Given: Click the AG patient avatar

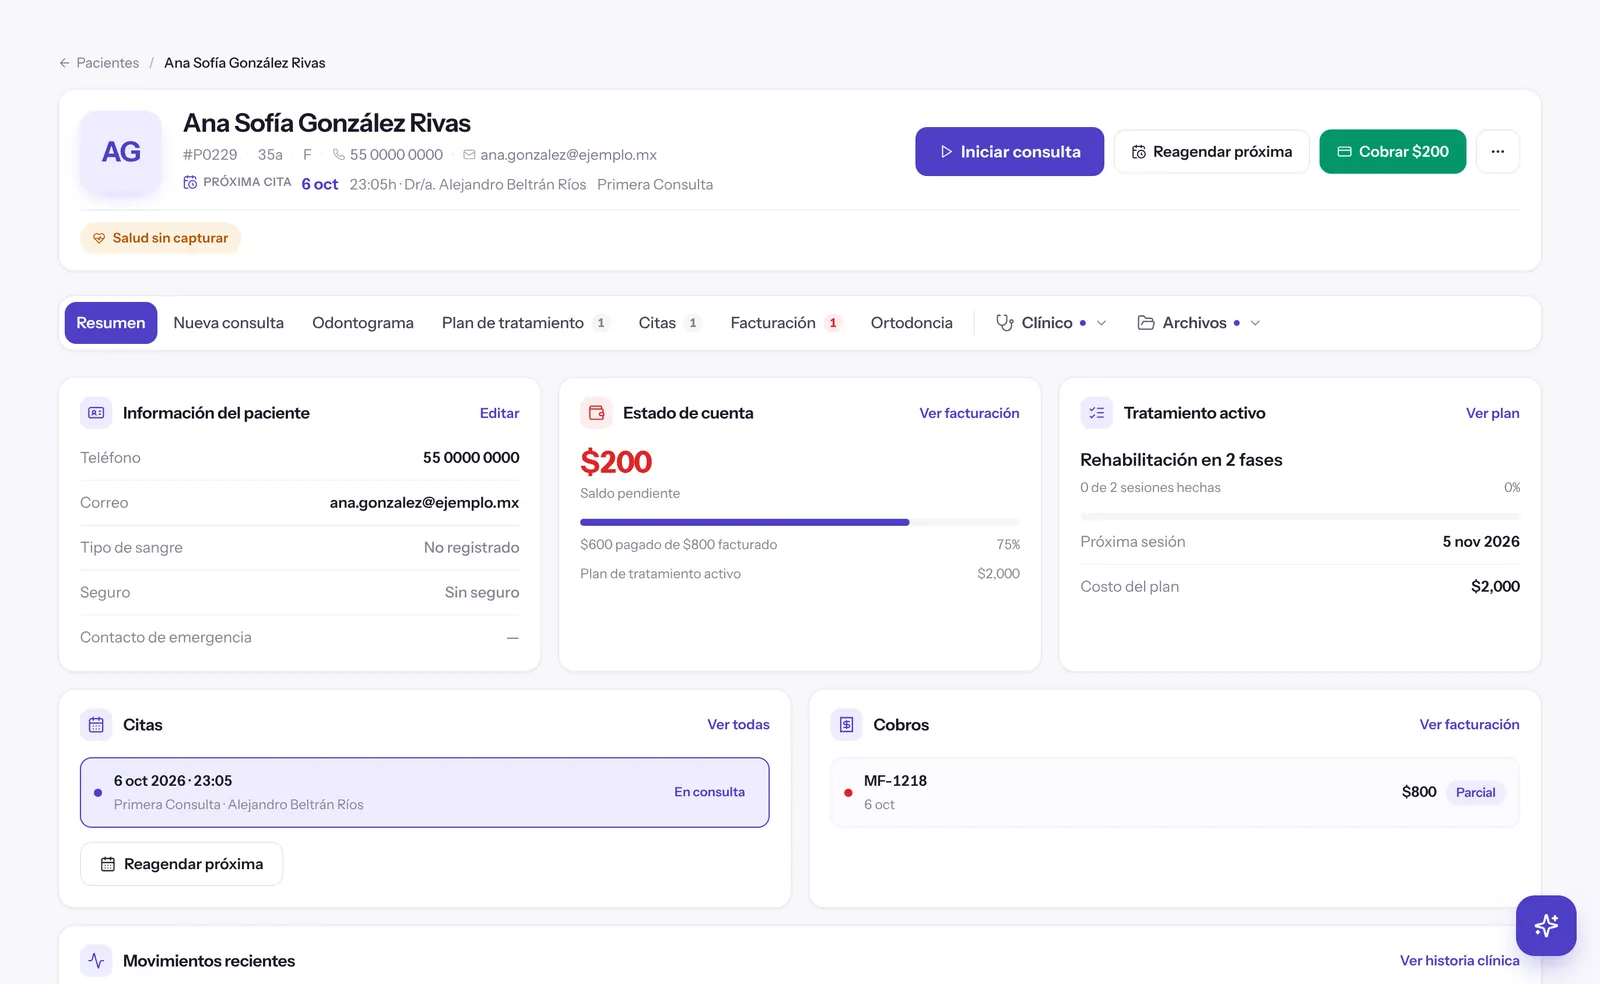Looking at the screenshot, I should point(121,152).
